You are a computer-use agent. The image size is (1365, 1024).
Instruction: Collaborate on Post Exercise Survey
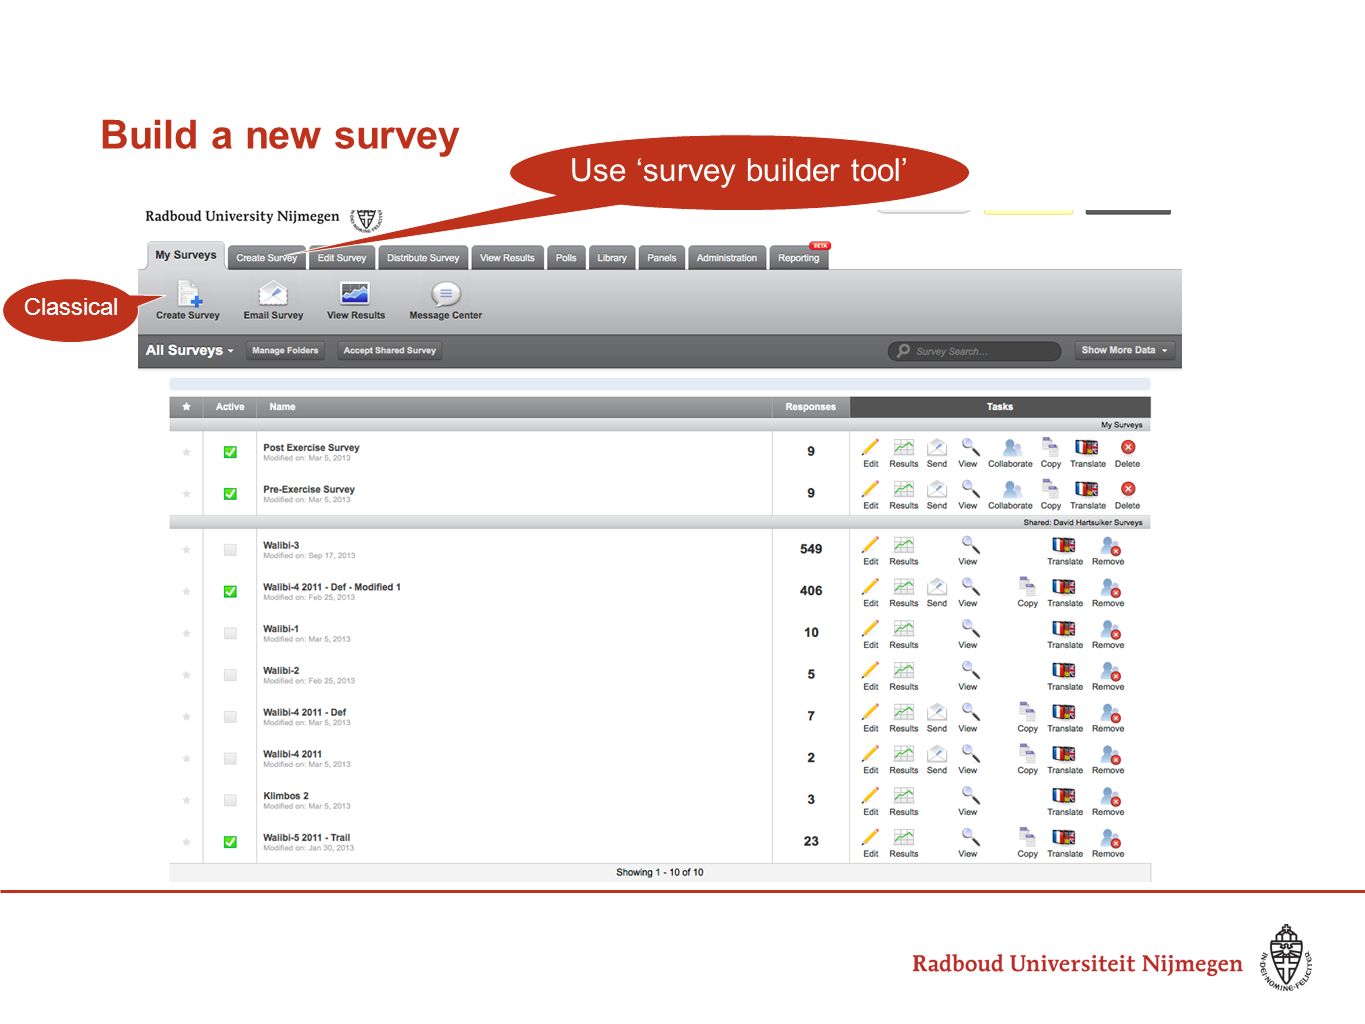(x=1011, y=448)
